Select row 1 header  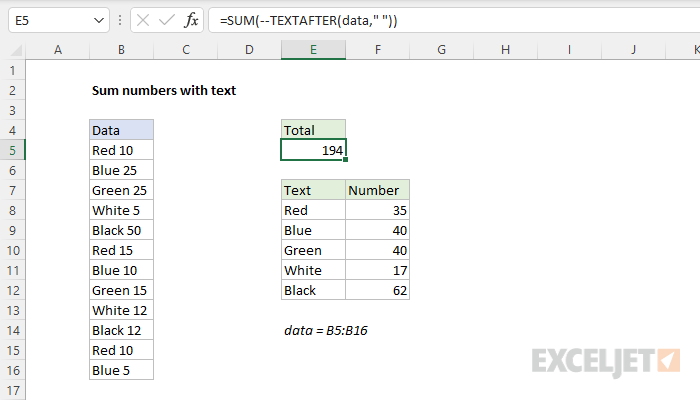pyautogui.click(x=12, y=71)
